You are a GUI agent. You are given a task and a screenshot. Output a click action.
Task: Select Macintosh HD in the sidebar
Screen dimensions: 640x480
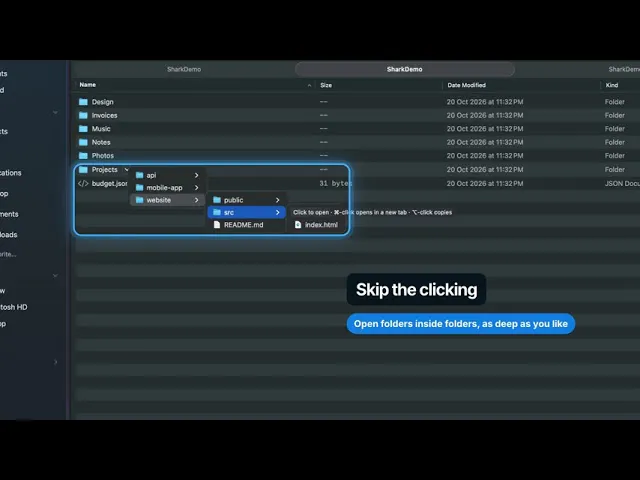click(x=13, y=307)
